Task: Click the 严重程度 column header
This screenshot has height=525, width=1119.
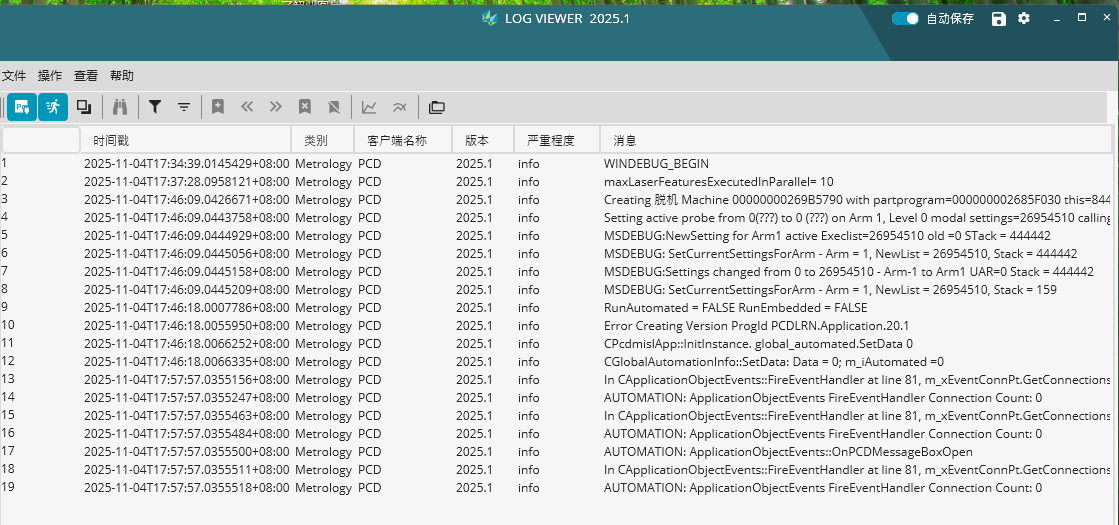Action: click(x=551, y=141)
